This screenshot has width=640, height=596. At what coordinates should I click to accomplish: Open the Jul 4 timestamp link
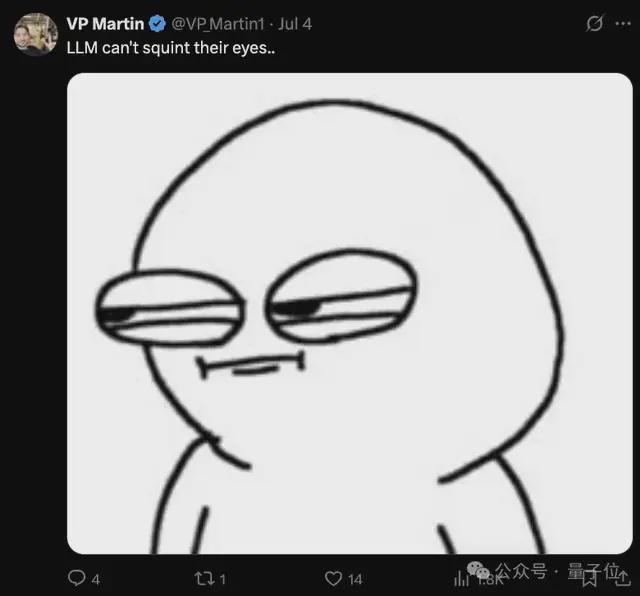295,24
